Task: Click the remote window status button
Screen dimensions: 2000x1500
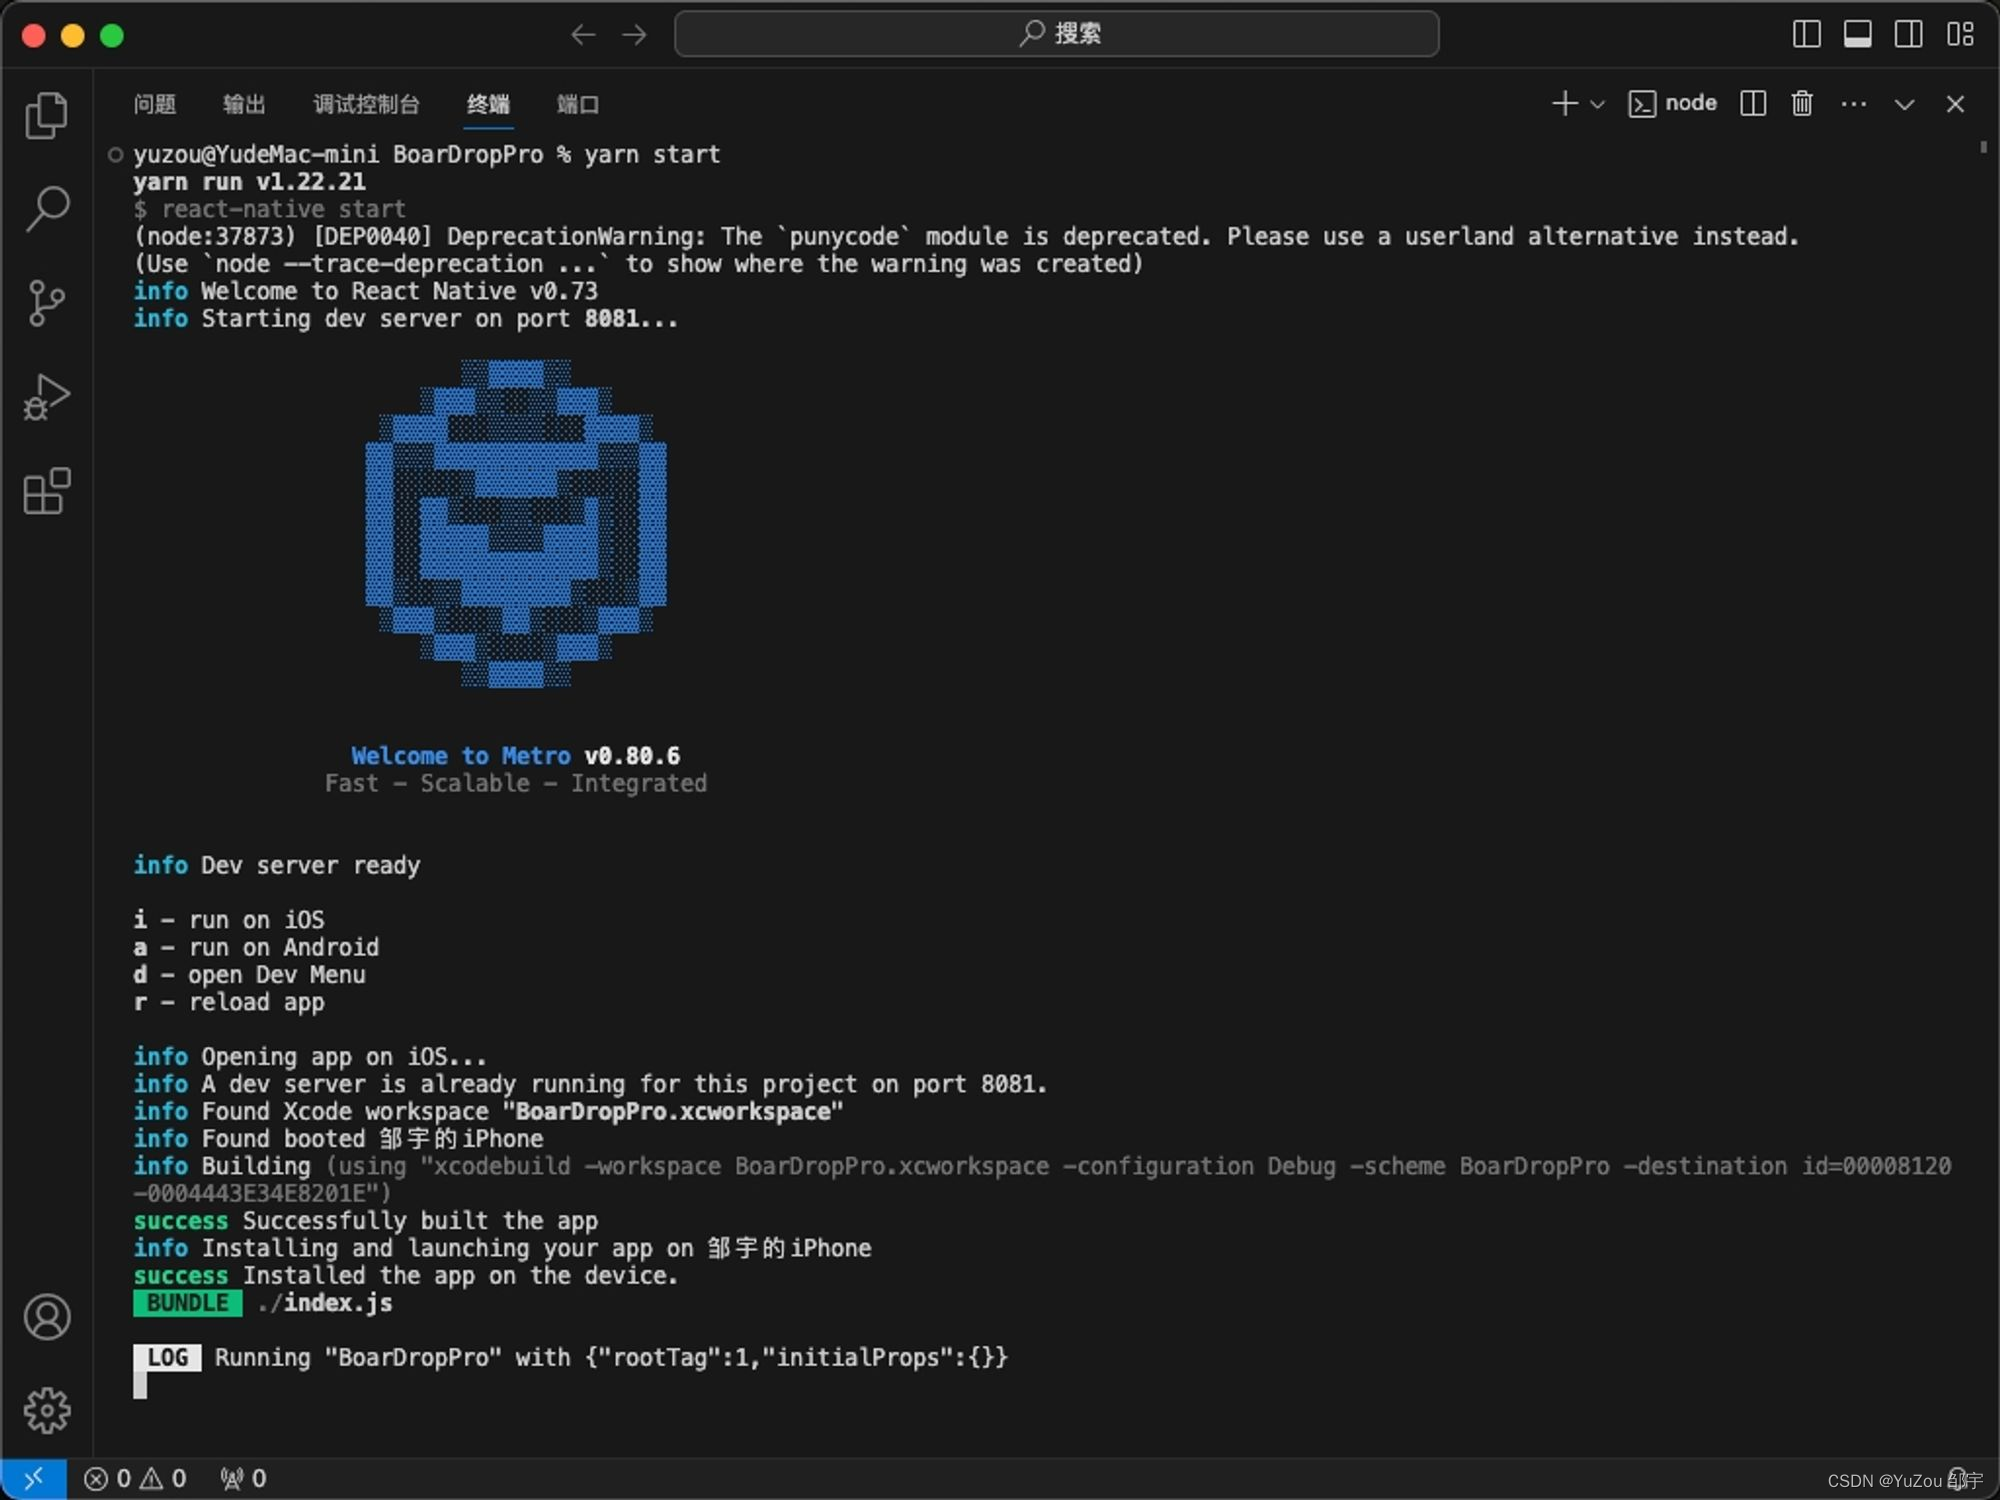Action: pyautogui.click(x=33, y=1478)
